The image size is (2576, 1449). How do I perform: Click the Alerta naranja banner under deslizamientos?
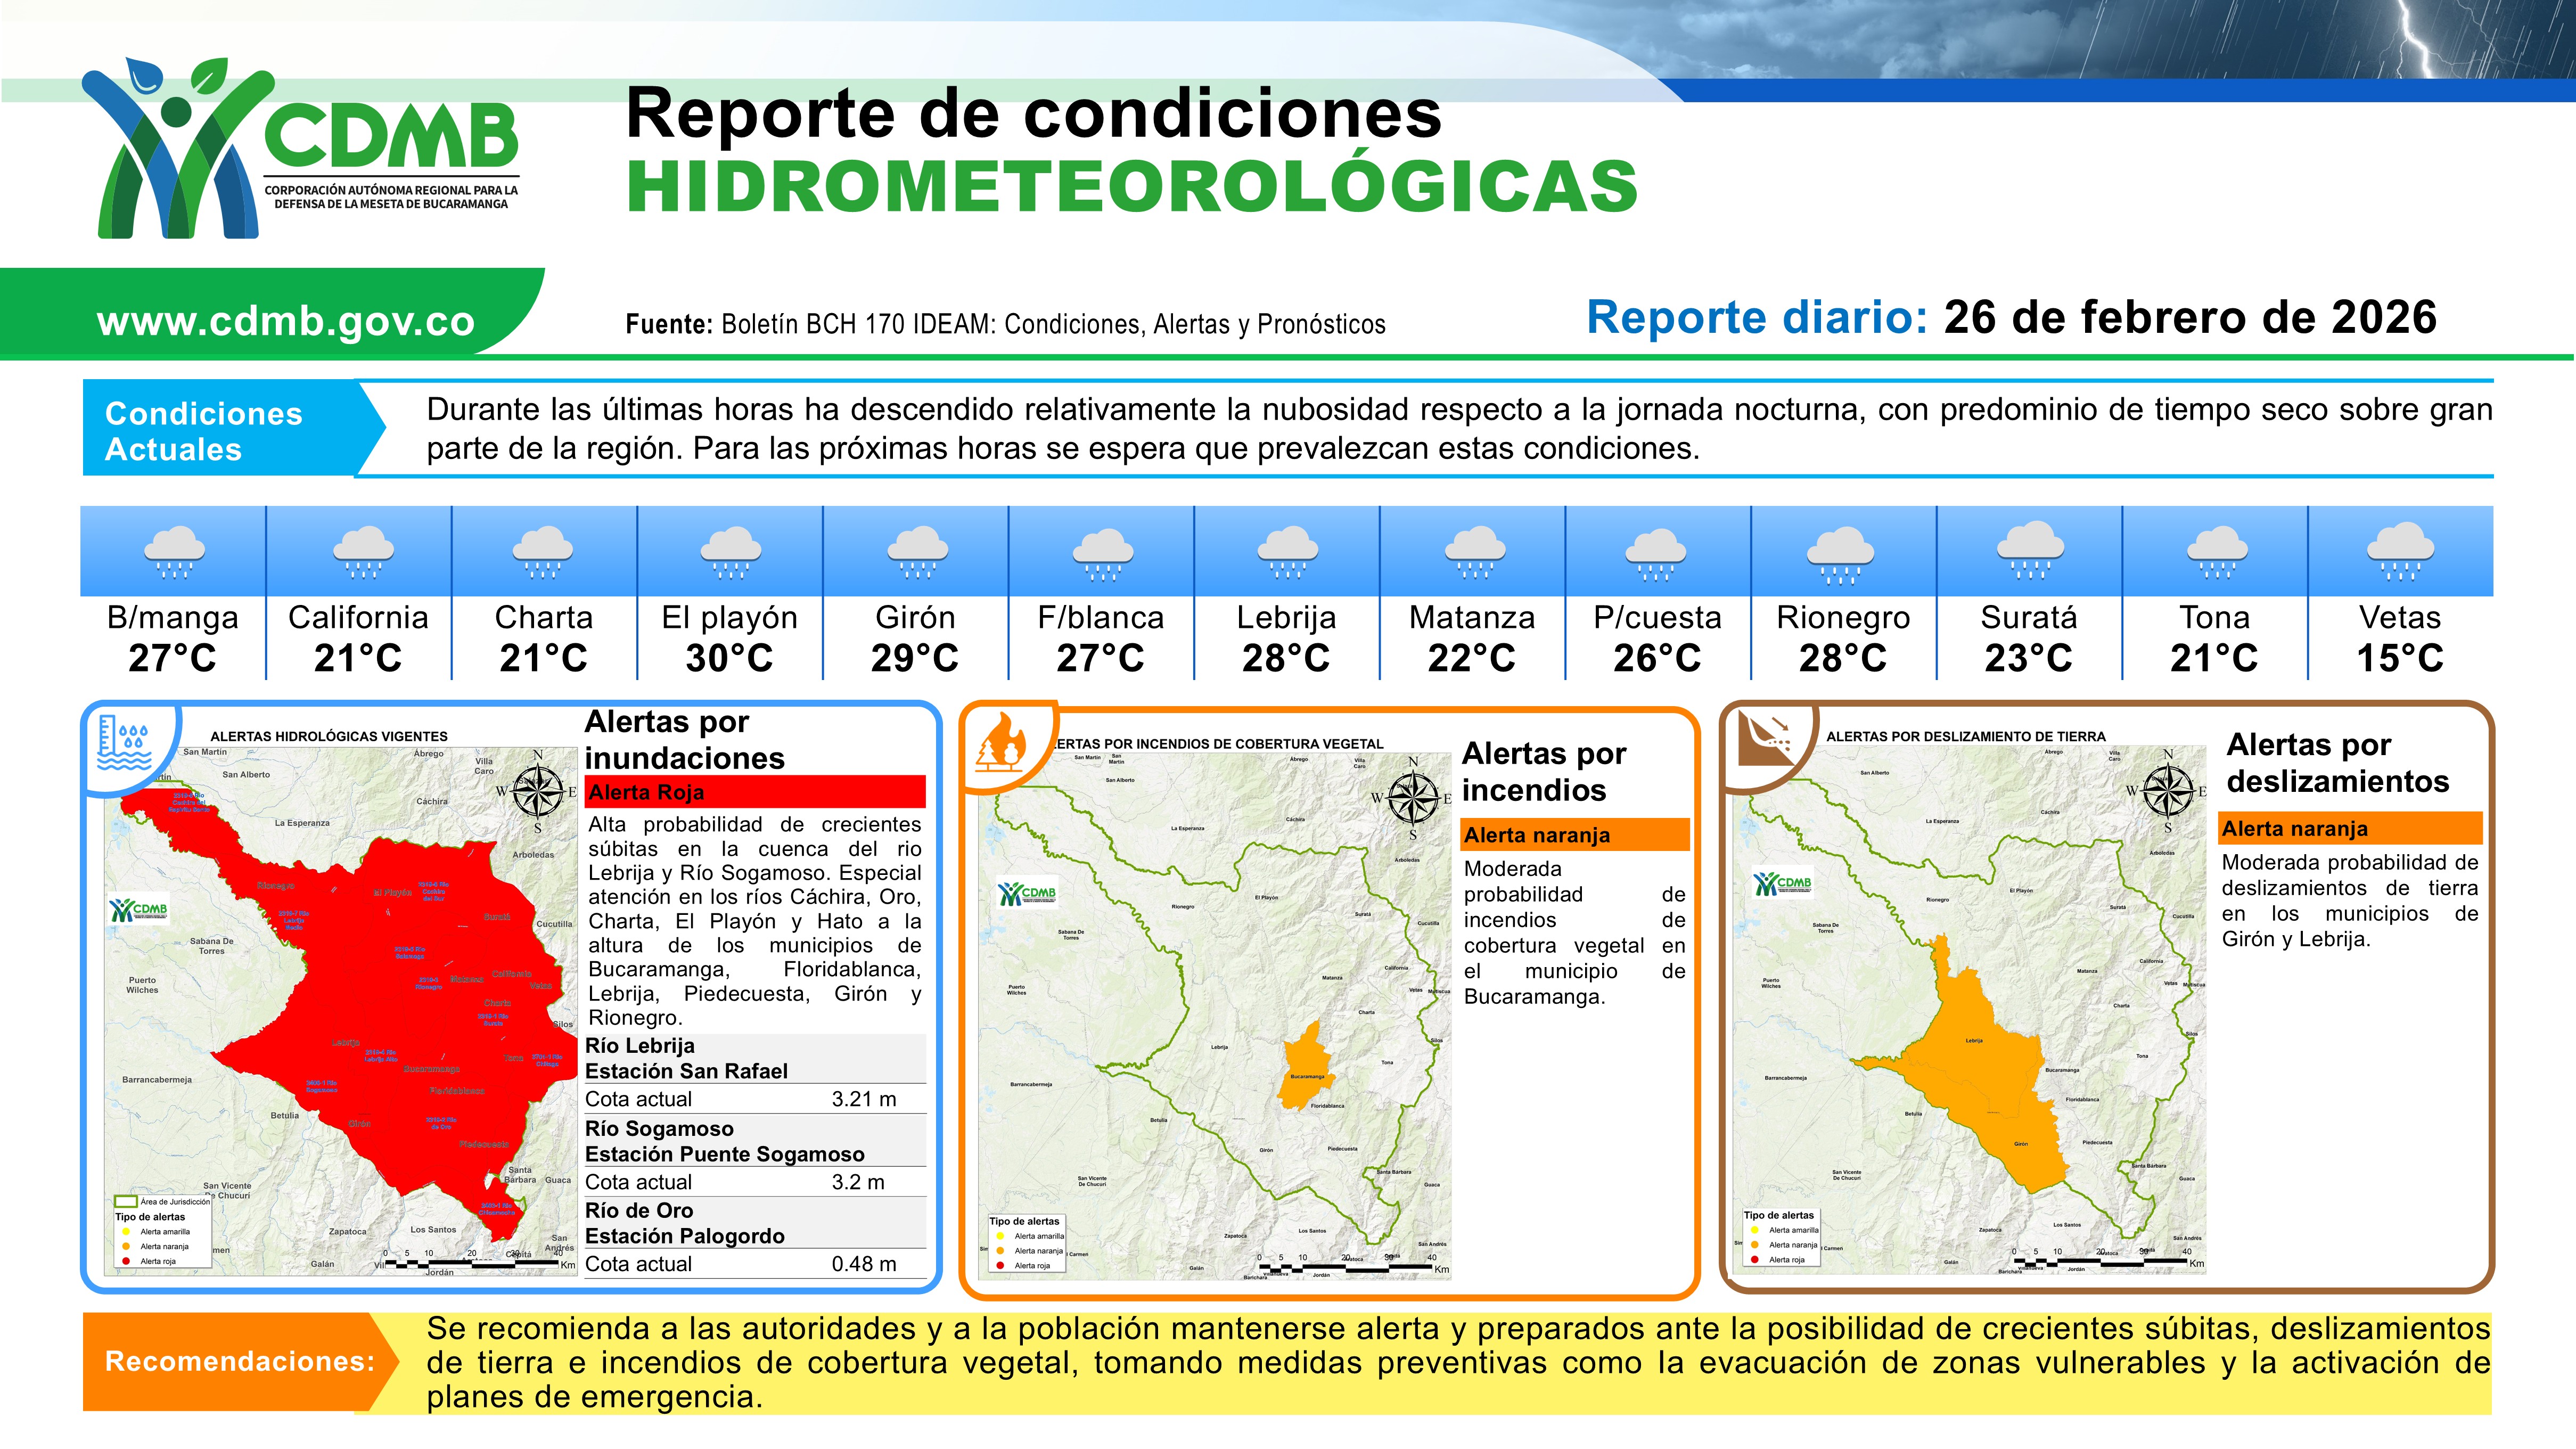pos(2350,828)
